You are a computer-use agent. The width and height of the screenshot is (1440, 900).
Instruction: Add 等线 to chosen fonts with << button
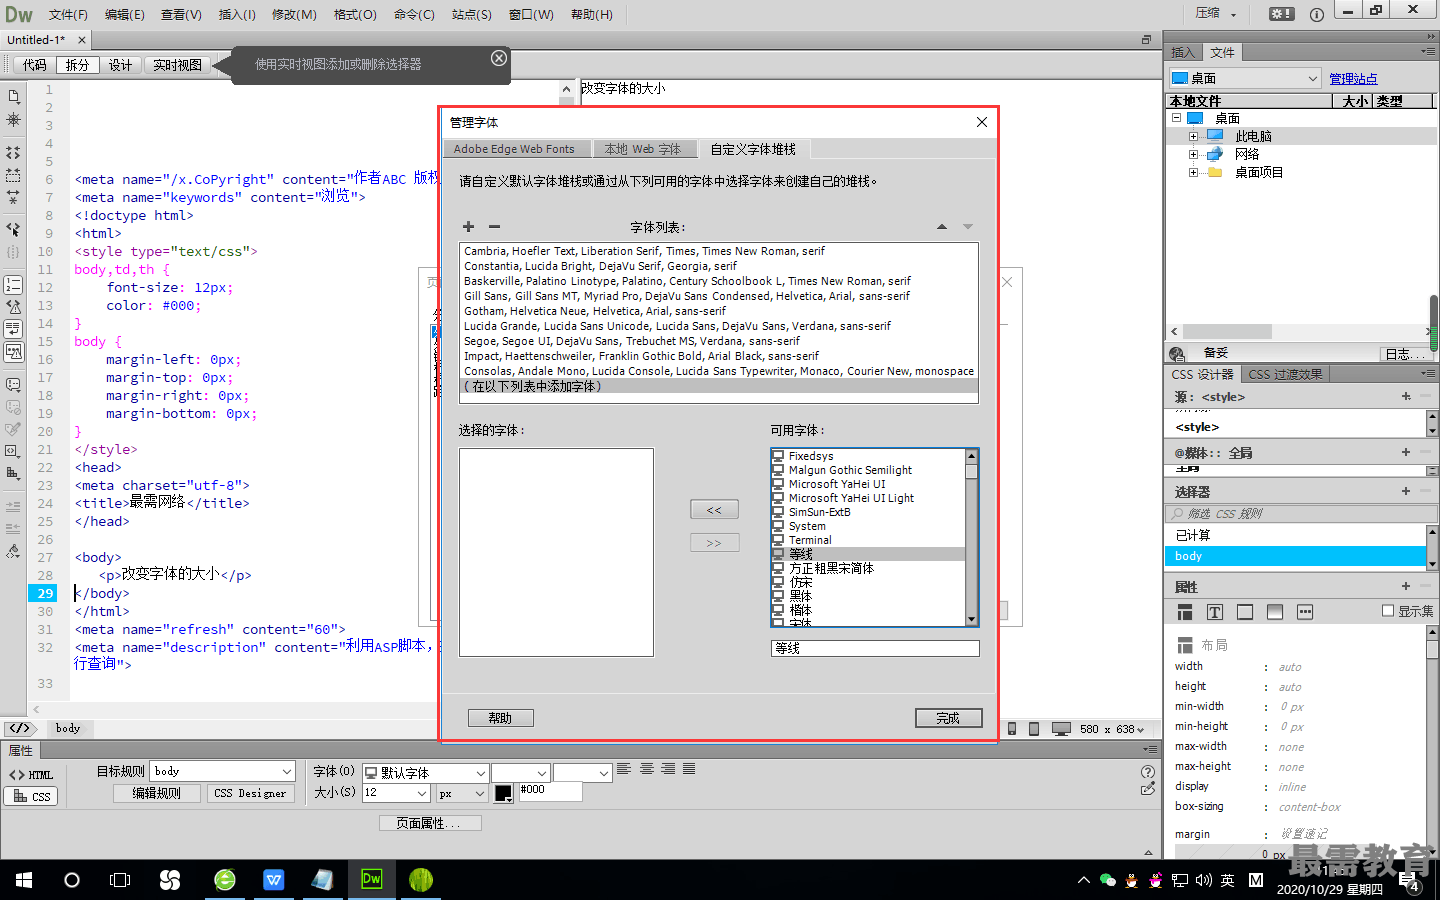tap(714, 510)
